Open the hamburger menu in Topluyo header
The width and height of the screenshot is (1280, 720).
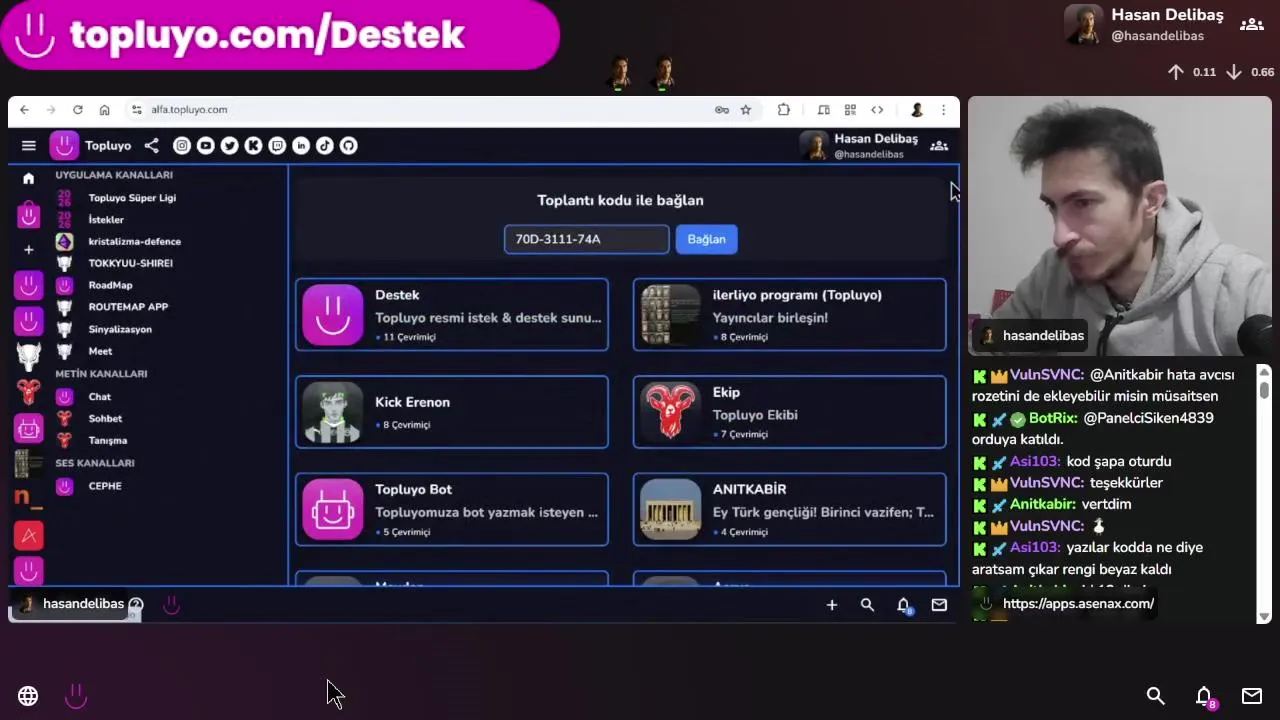28,146
